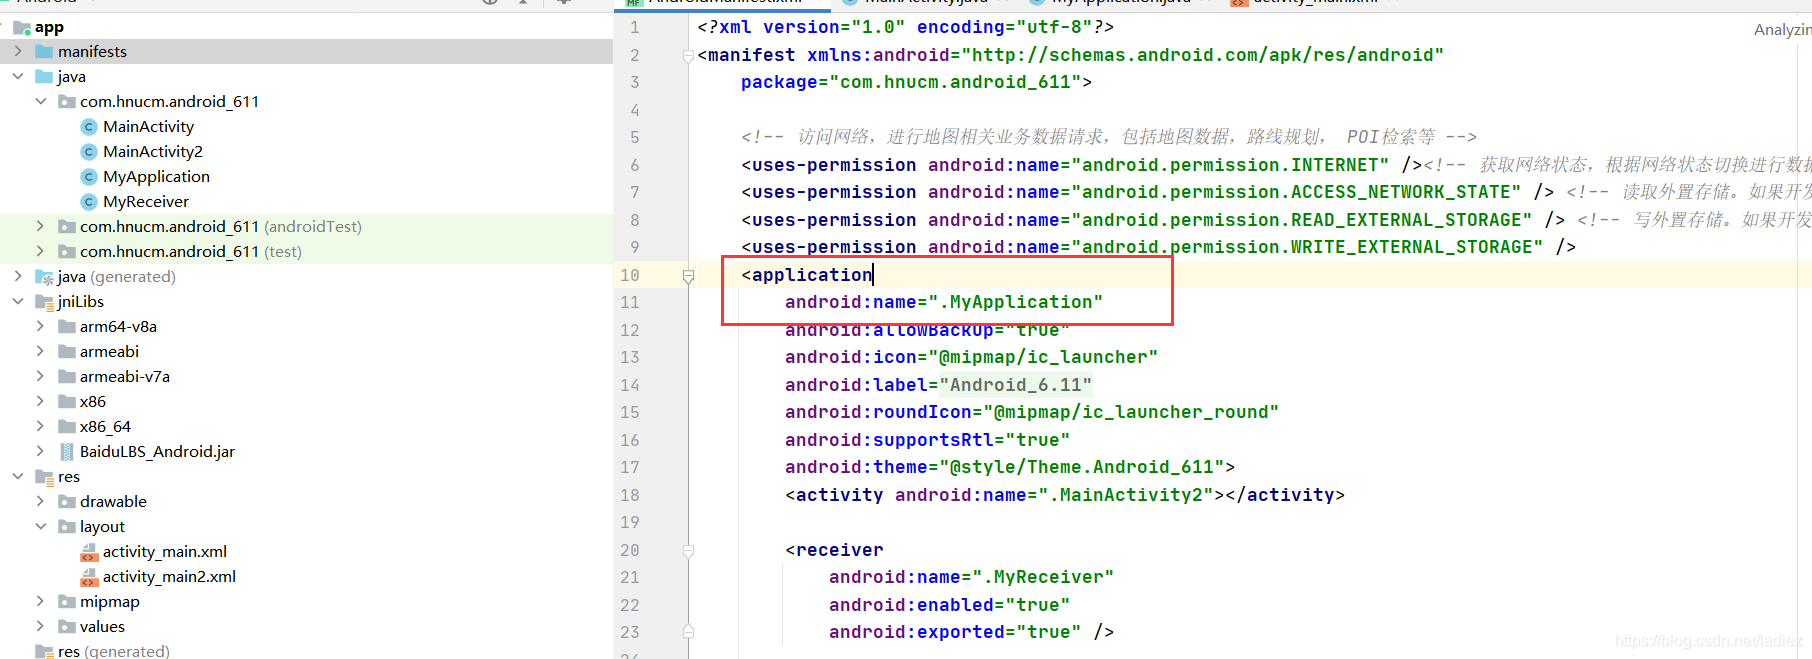Screen dimensions: 1812x659
Task: Expand the manifests folder arrow
Action: (x=18, y=51)
